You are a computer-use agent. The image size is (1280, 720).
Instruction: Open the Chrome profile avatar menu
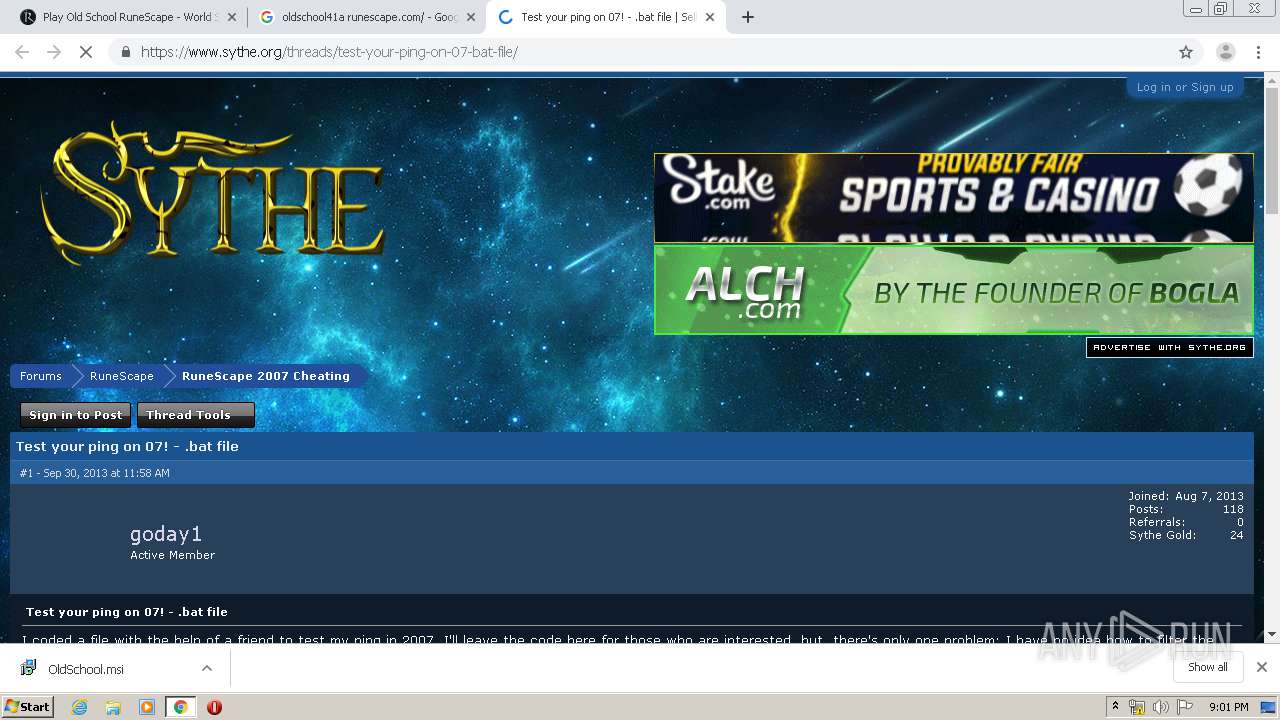1225,52
